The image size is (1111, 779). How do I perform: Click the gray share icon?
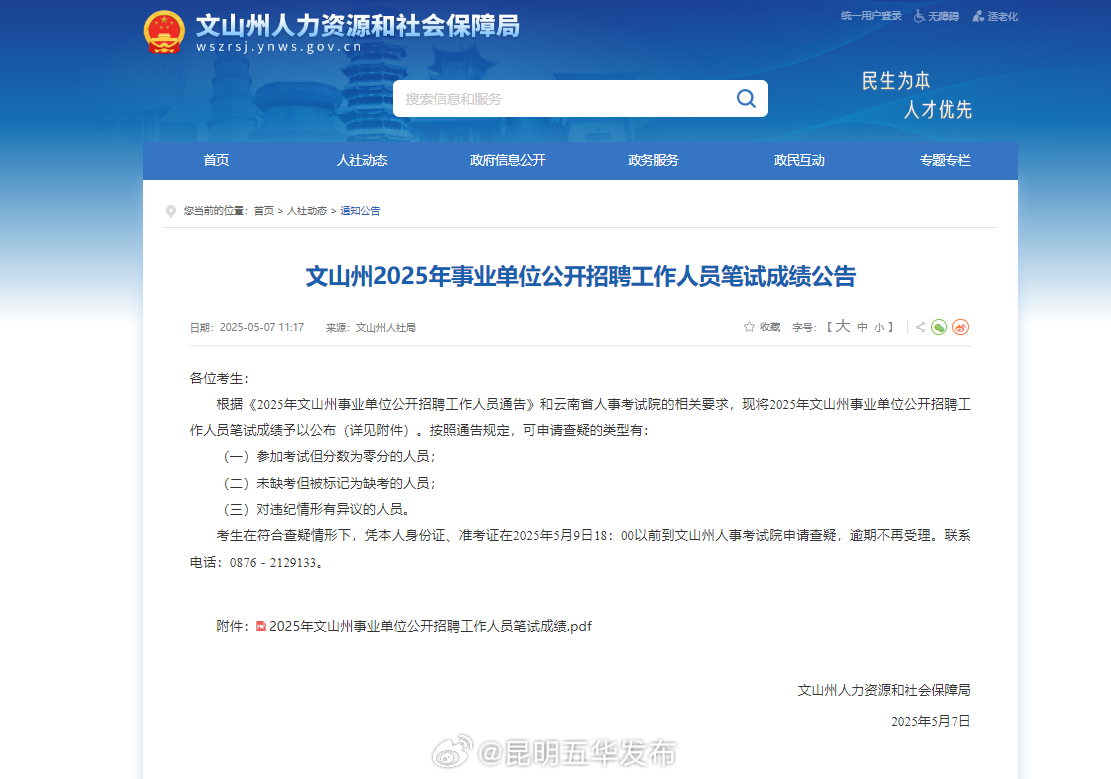pos(920,327)
